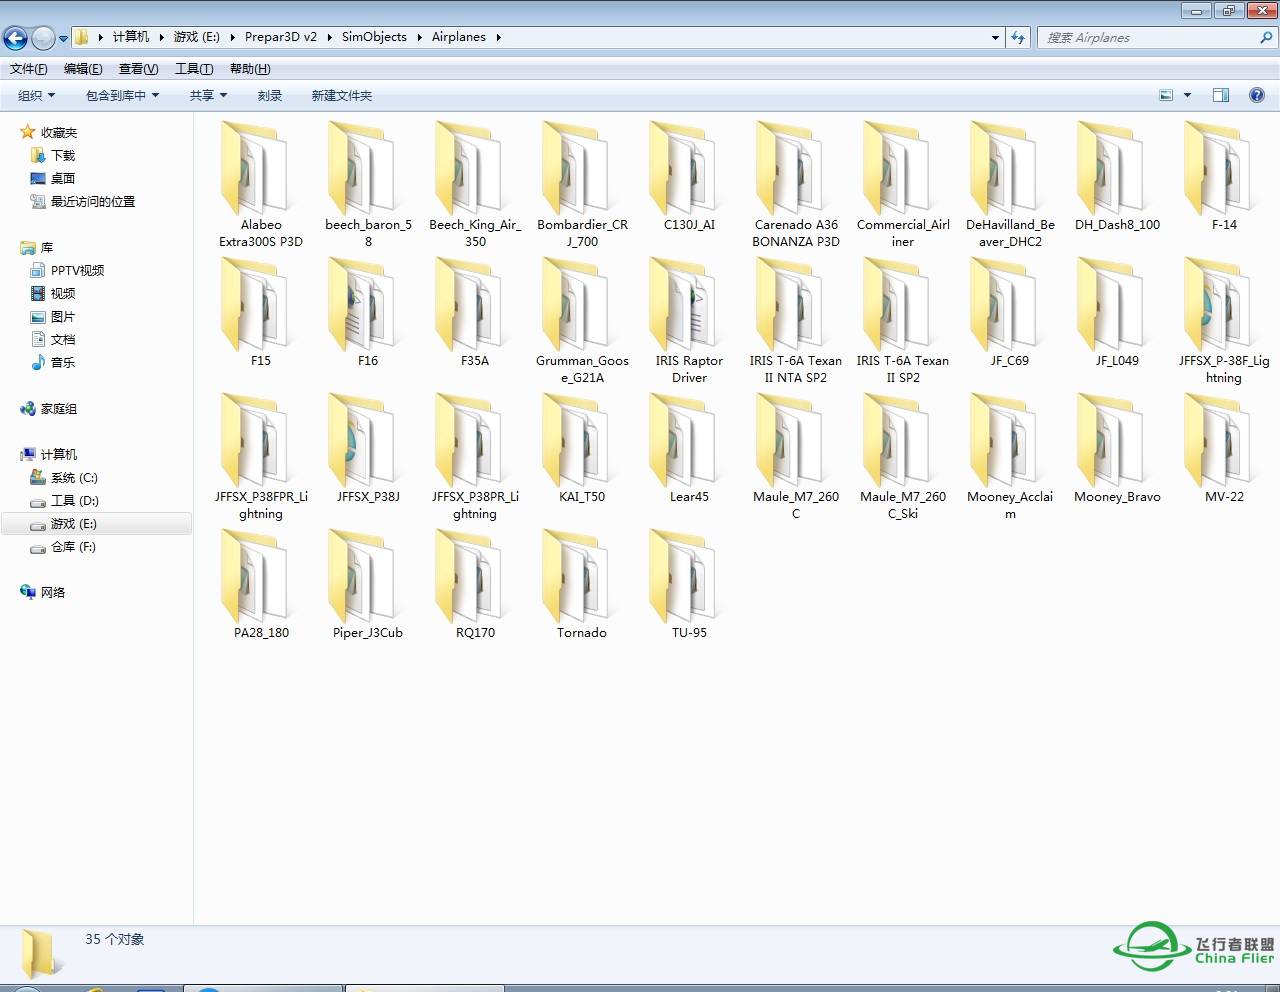Select the JF_L049 folder

[x=1117, y=312]
